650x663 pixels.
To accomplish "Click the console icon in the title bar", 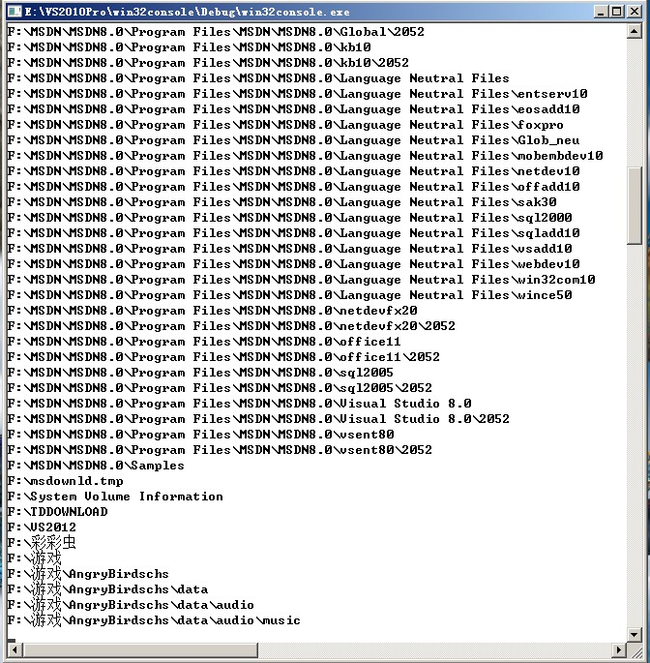I will click(14, 11).
